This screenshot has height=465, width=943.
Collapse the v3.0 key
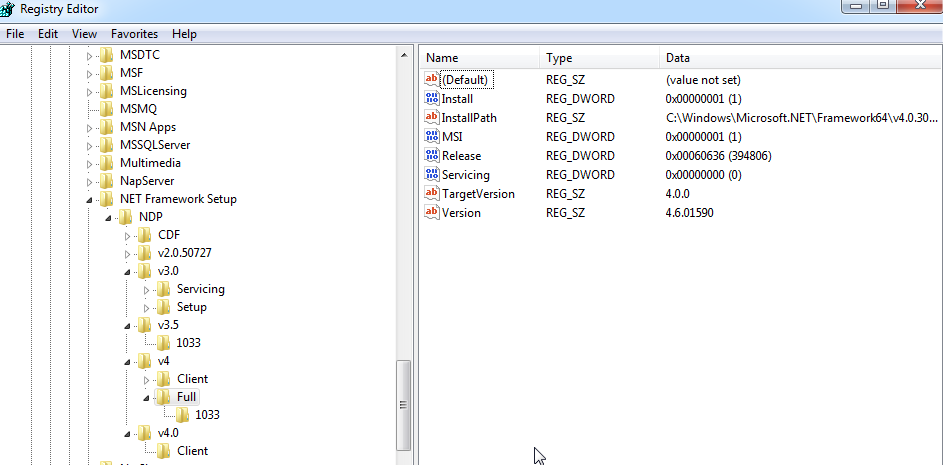tap(127, 272)
